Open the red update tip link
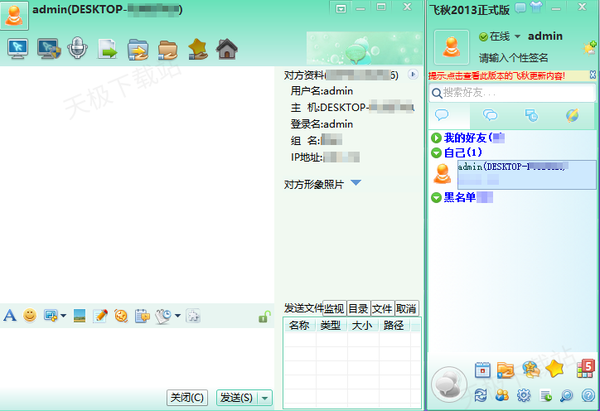 497,76
